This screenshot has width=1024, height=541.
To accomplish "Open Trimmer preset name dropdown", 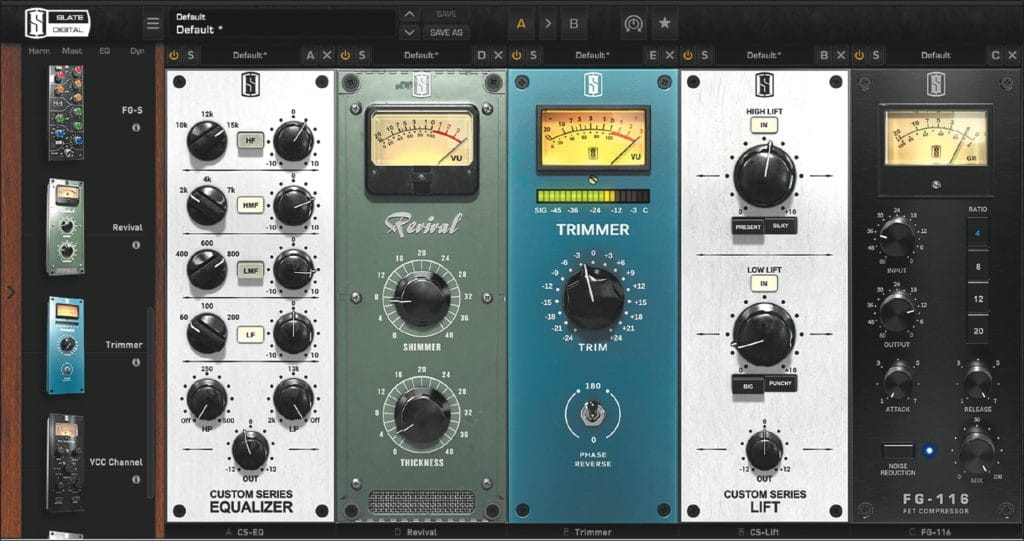I will tap(592, 56).
